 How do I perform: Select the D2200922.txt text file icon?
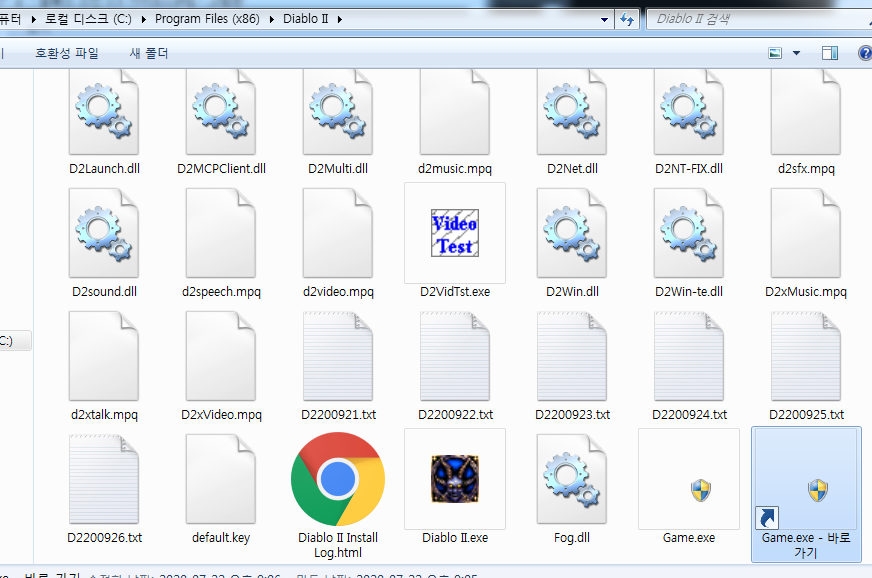(x=455, y=356)
